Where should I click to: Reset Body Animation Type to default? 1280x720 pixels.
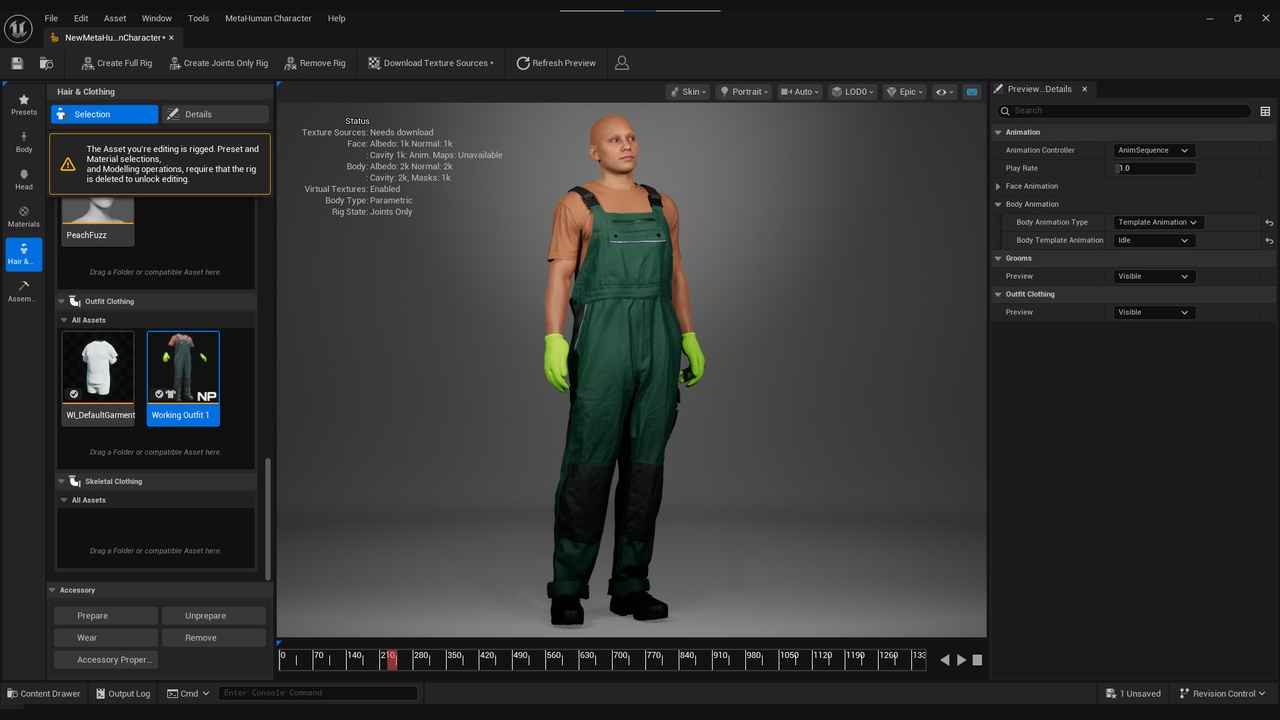click(x=1269, y=222)
